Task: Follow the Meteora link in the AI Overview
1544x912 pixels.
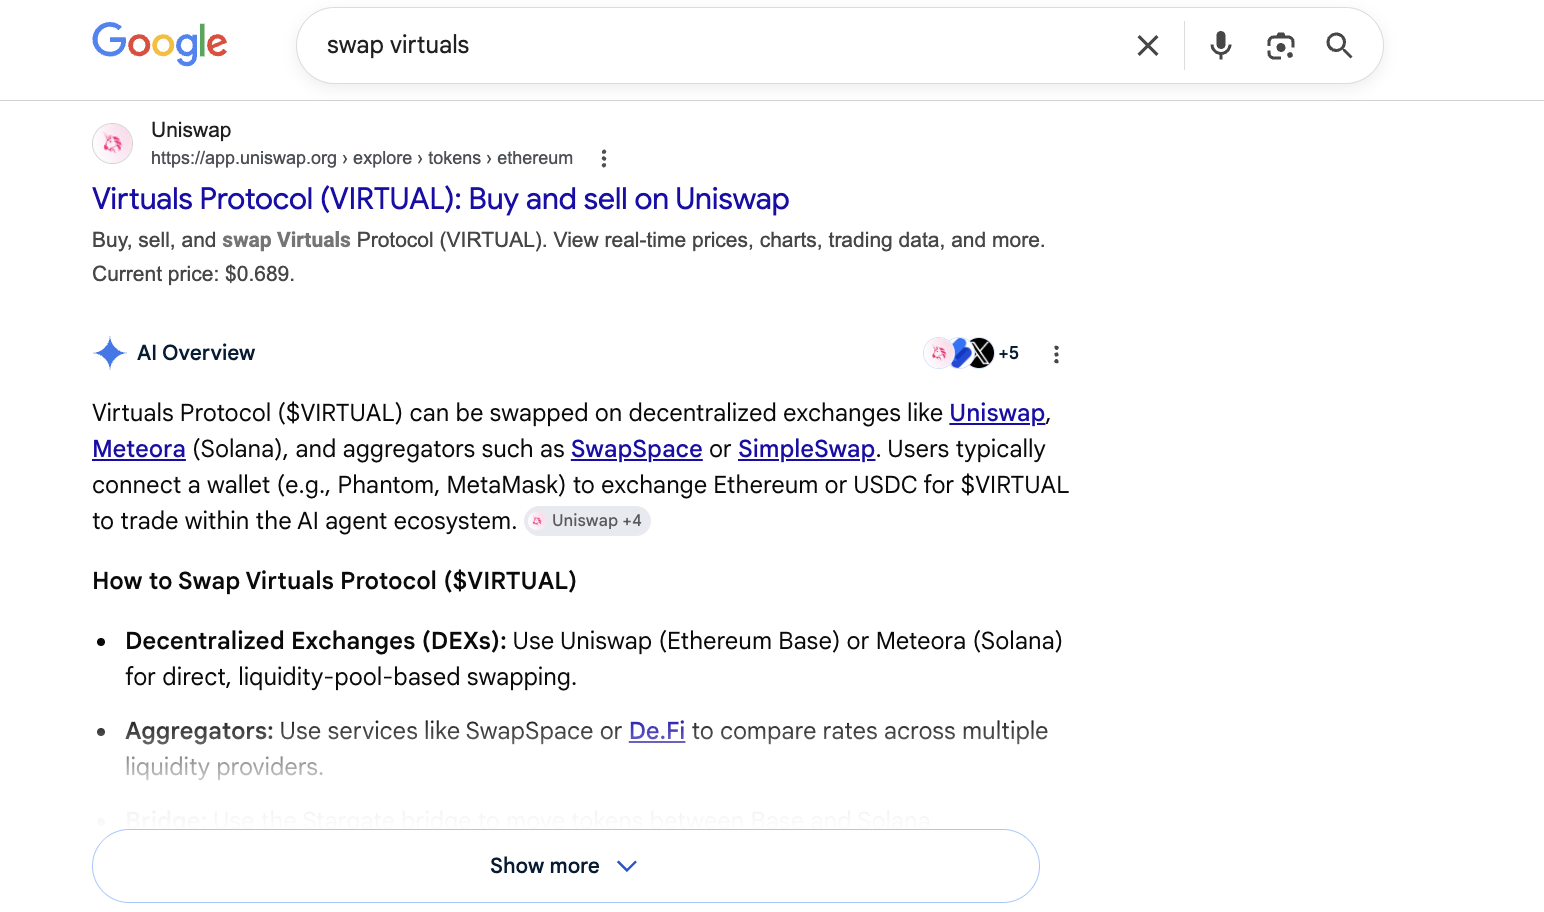Action: pos(139,449)
